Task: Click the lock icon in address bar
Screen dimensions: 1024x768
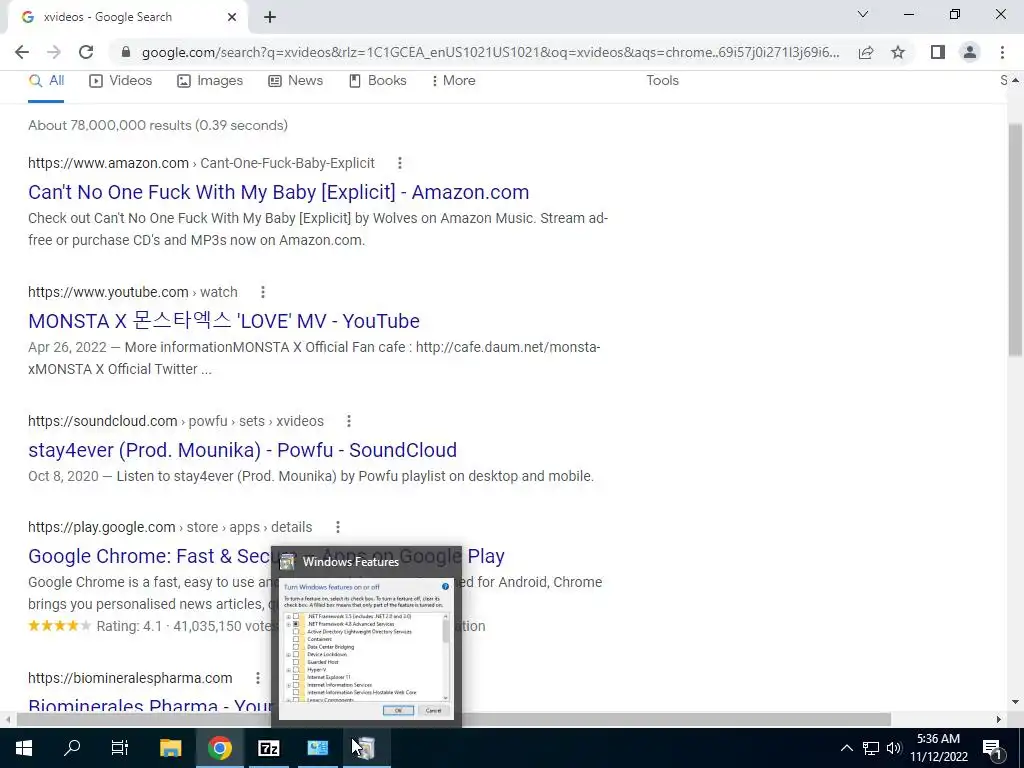Action: click(126, 52)
